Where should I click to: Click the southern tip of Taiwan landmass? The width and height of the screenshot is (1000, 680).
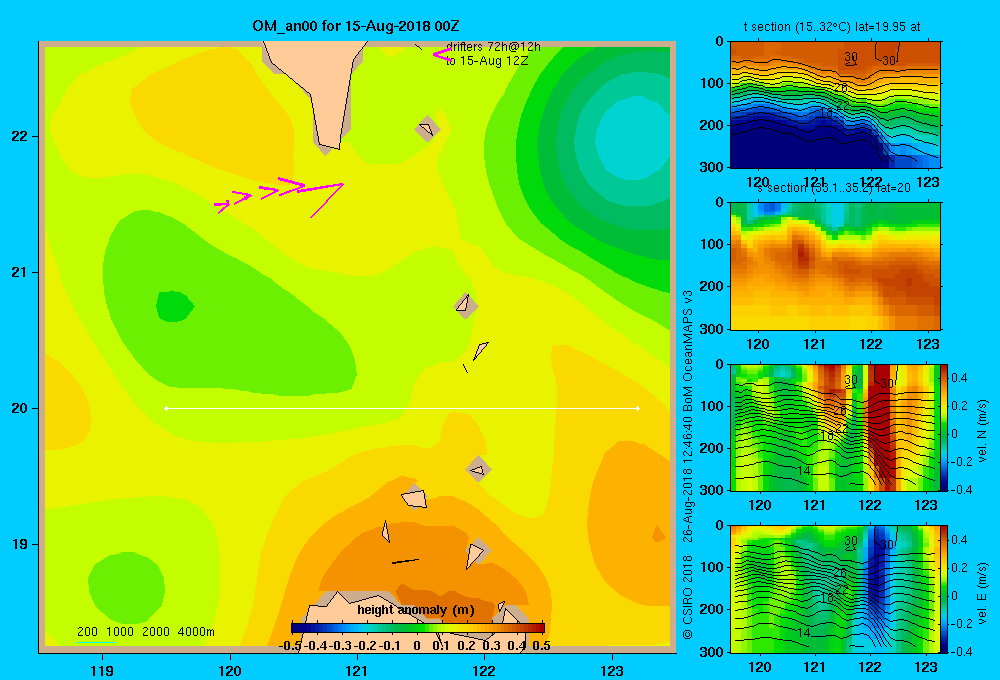coord(329,145)
